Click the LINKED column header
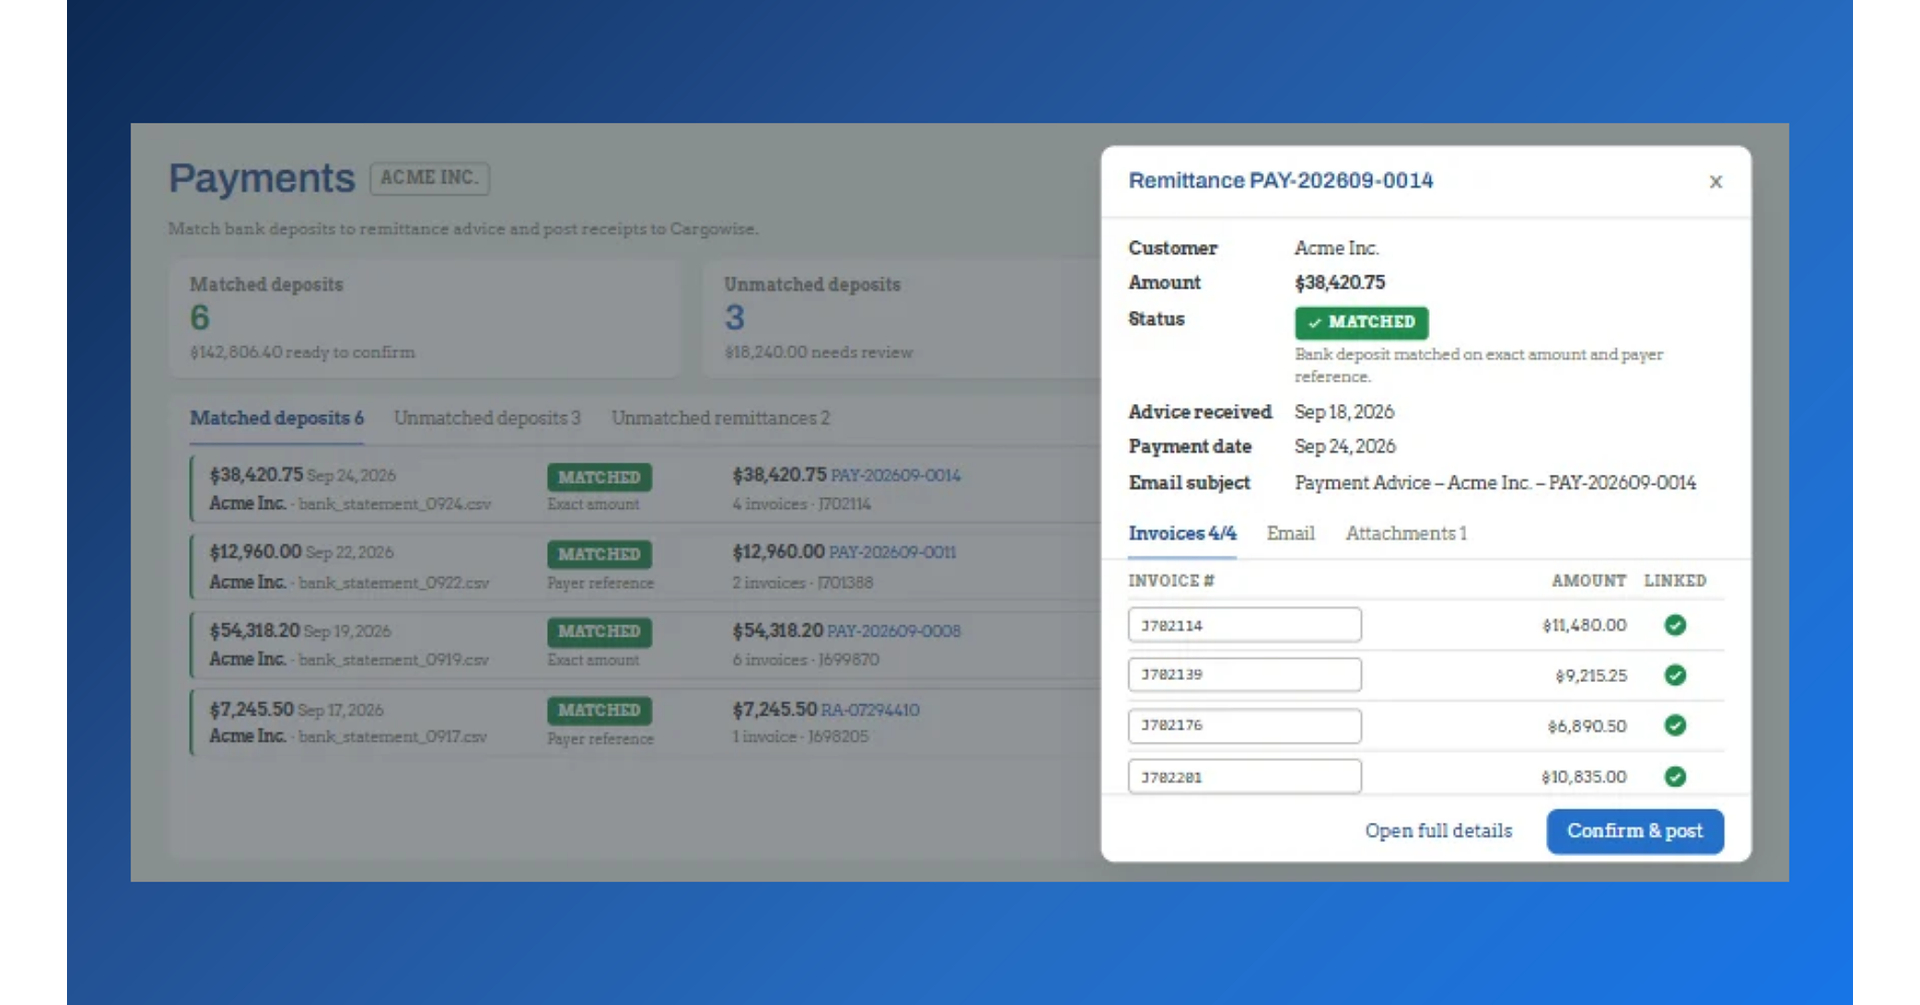Image resolution: width=1920 pixels, height=1005 pixels. 1675,581
